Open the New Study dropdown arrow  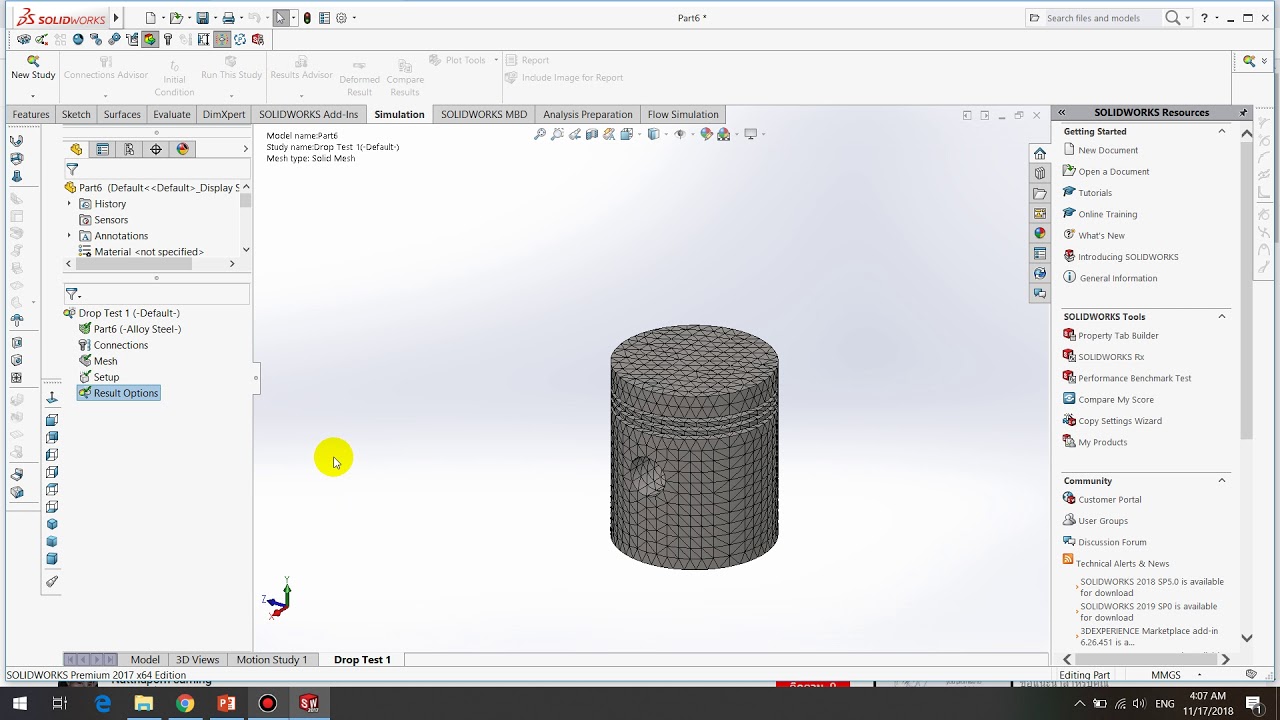33,97
